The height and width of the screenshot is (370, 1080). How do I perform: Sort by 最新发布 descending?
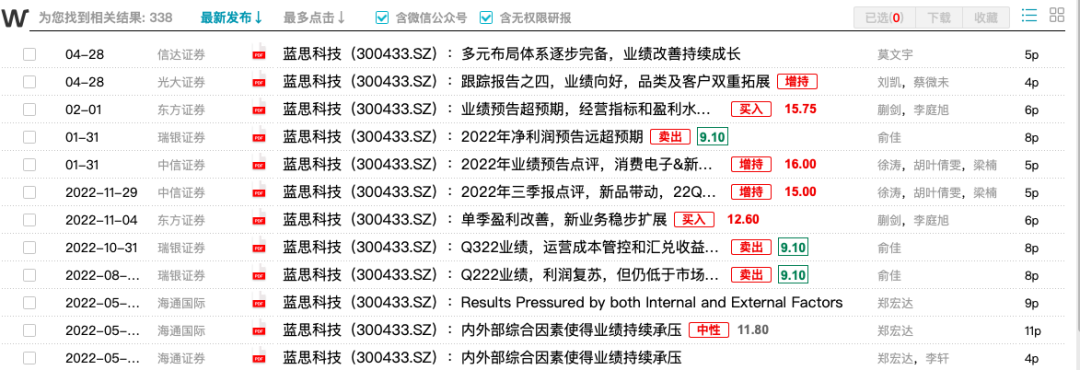coord(231,18)
